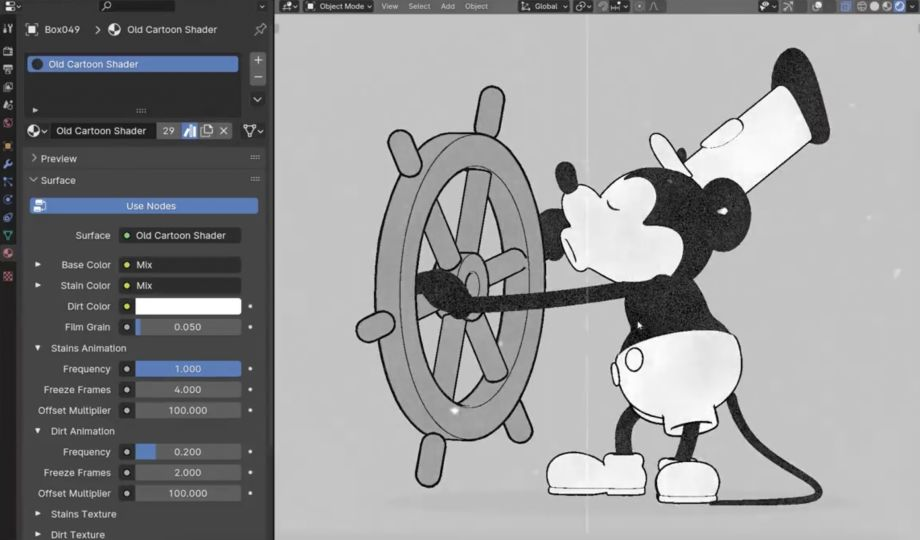Open the Object Constraints tab
This screenshot has width=920, height=540.
[8, 217]
